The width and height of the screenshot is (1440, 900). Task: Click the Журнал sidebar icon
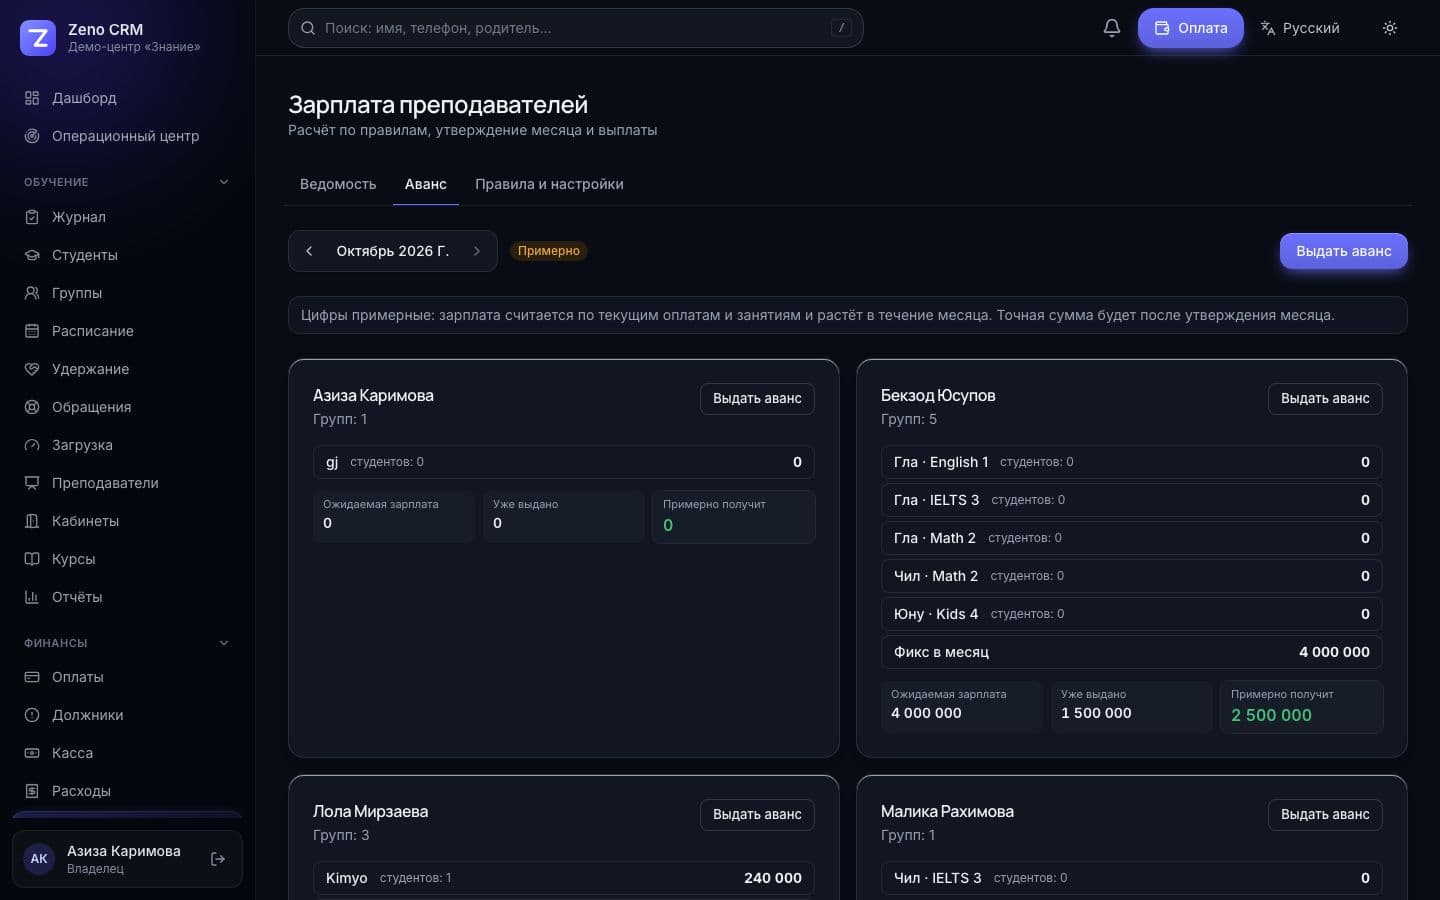(x=32, y=217)
